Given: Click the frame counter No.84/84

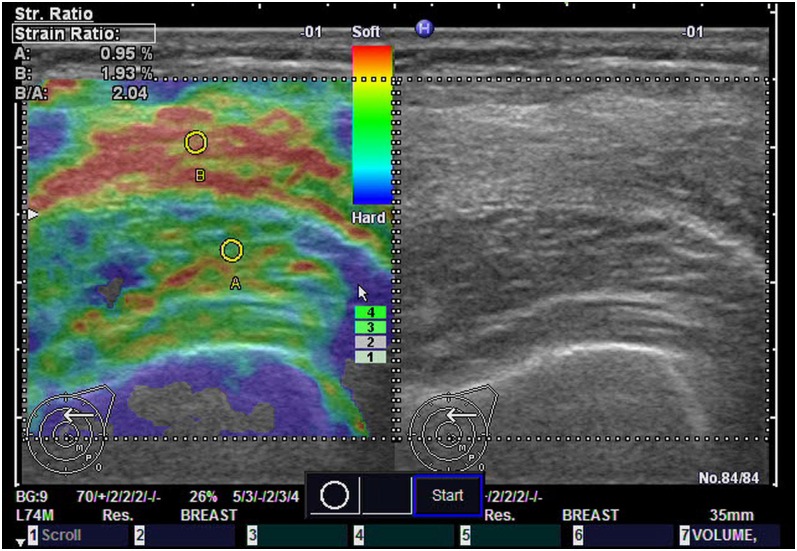Looking at the screenshot, I should tap(728, 478).
